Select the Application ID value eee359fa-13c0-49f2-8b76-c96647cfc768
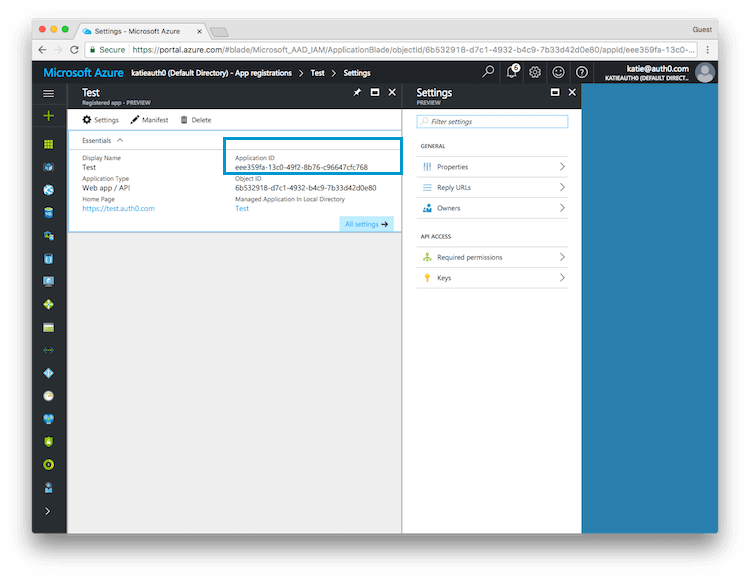Screen dimensions: 750x579 click(x=301, y=167)
